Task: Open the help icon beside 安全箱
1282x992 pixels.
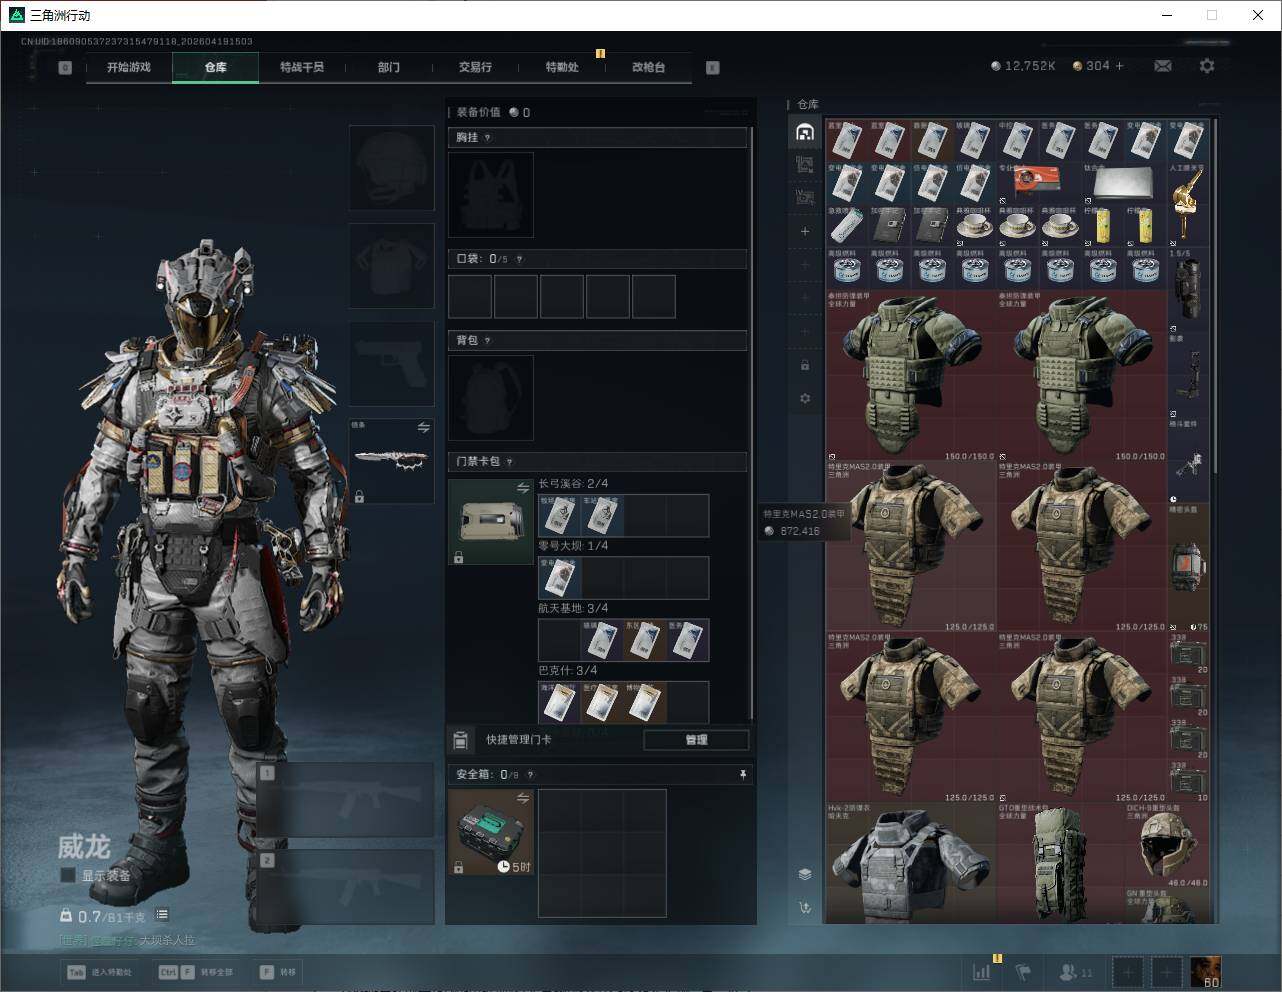Action: point(531,775)
